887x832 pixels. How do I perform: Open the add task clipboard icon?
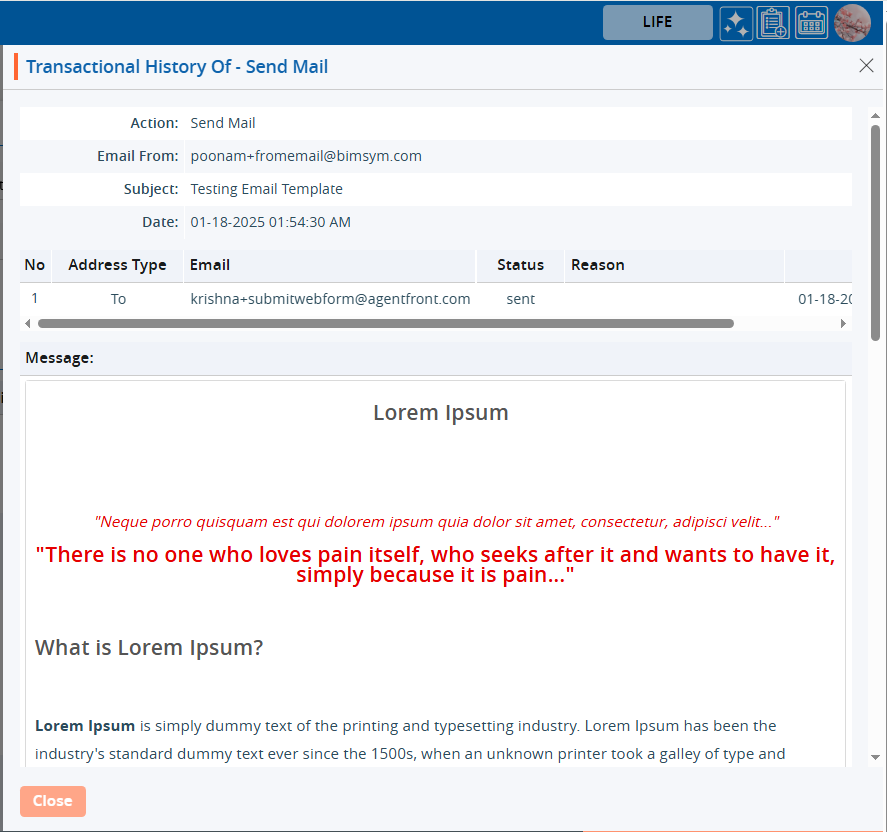click(x=773, y=22)
